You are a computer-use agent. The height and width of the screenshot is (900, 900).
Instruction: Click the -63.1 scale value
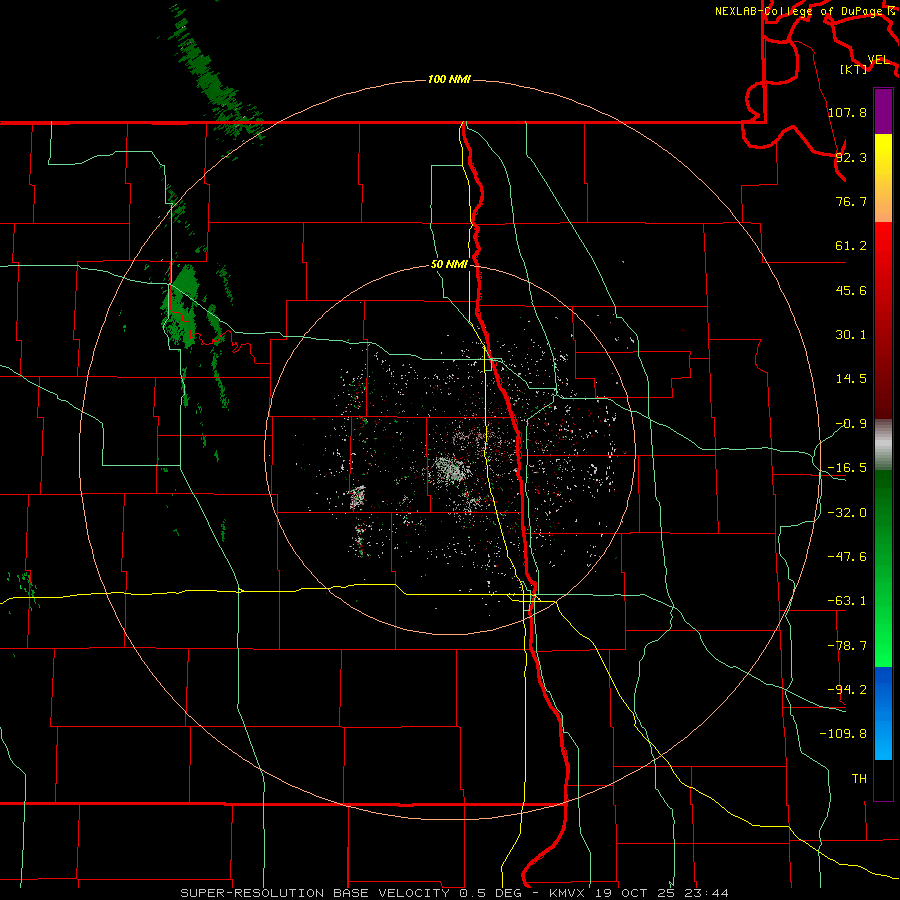[847, 601]
